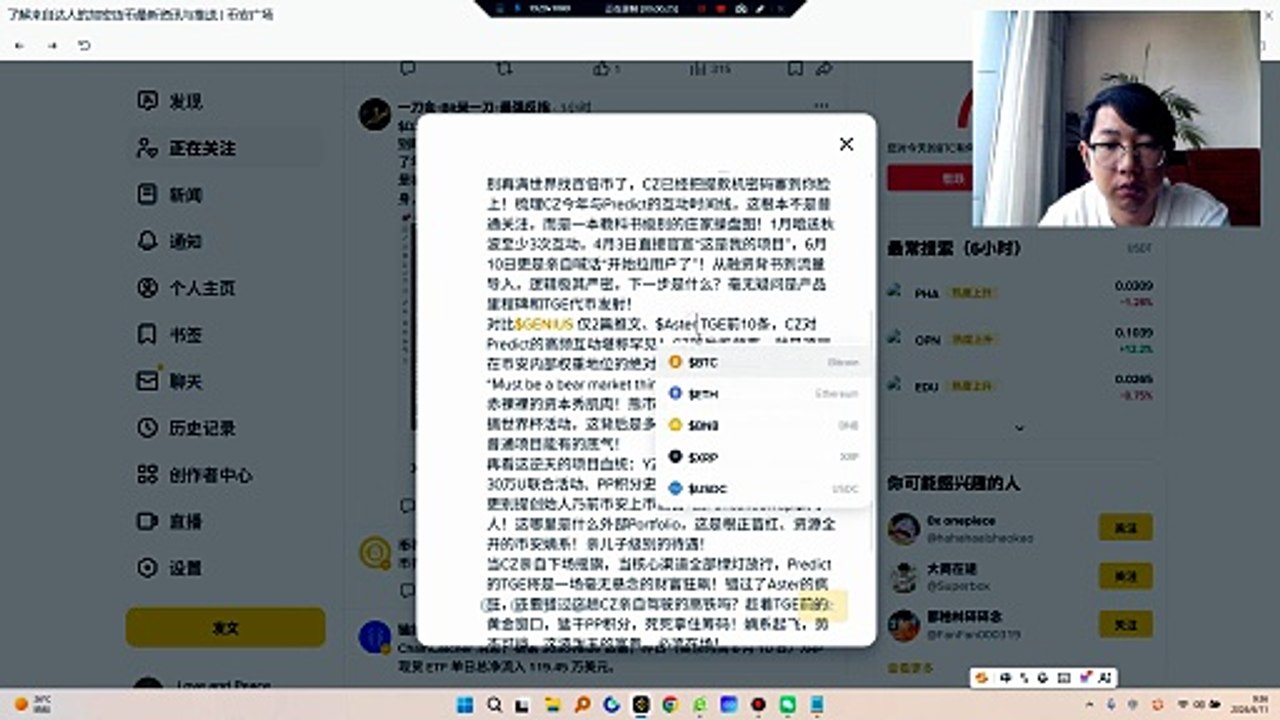Click the bookmark icon on the background post
Screen dimensions: 1280x720
[x=795, y=68]
